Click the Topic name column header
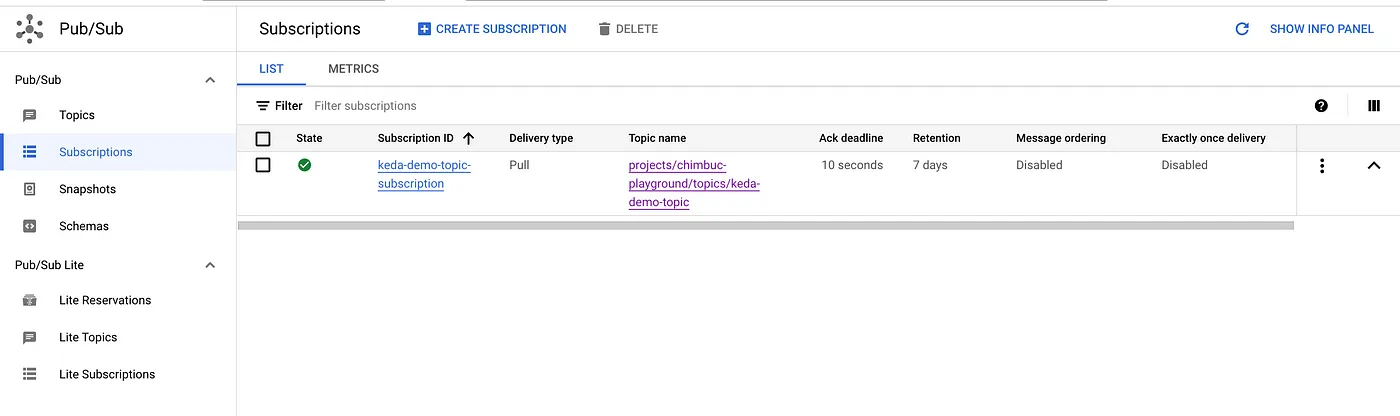This screenshot has height=416, width=1400. point(657,138)
